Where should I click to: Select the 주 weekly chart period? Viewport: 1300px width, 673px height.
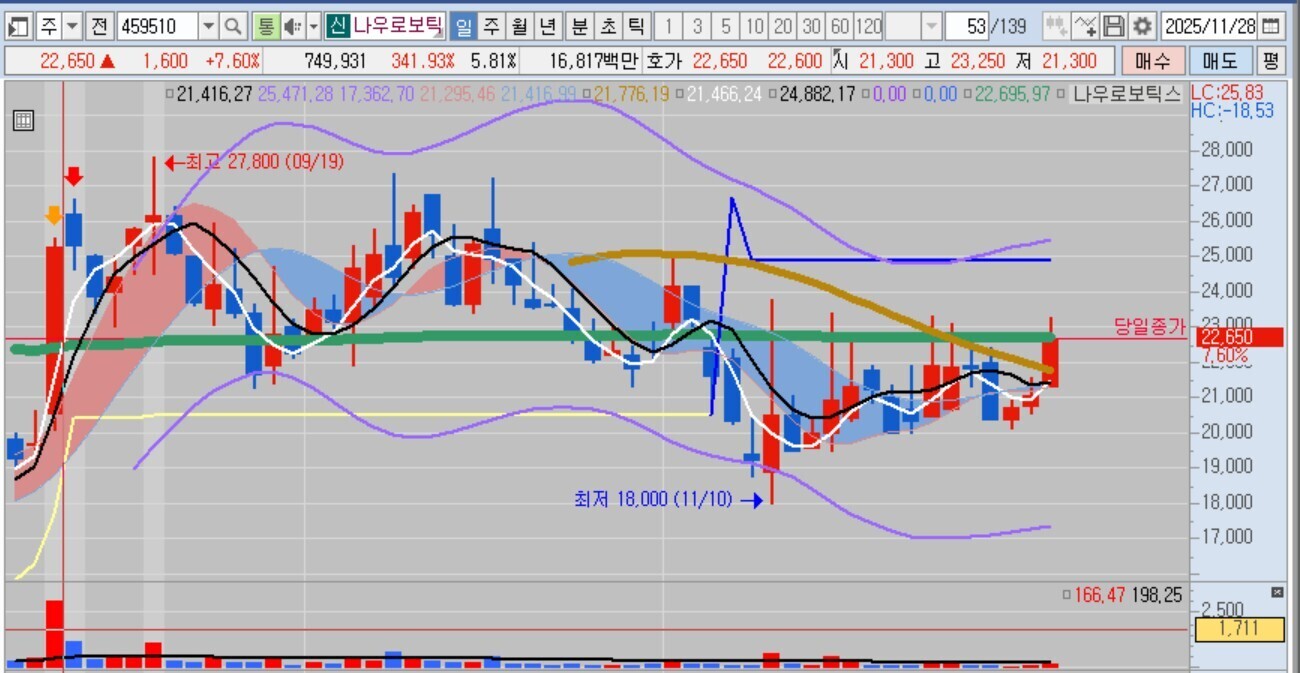click(491, 26)
